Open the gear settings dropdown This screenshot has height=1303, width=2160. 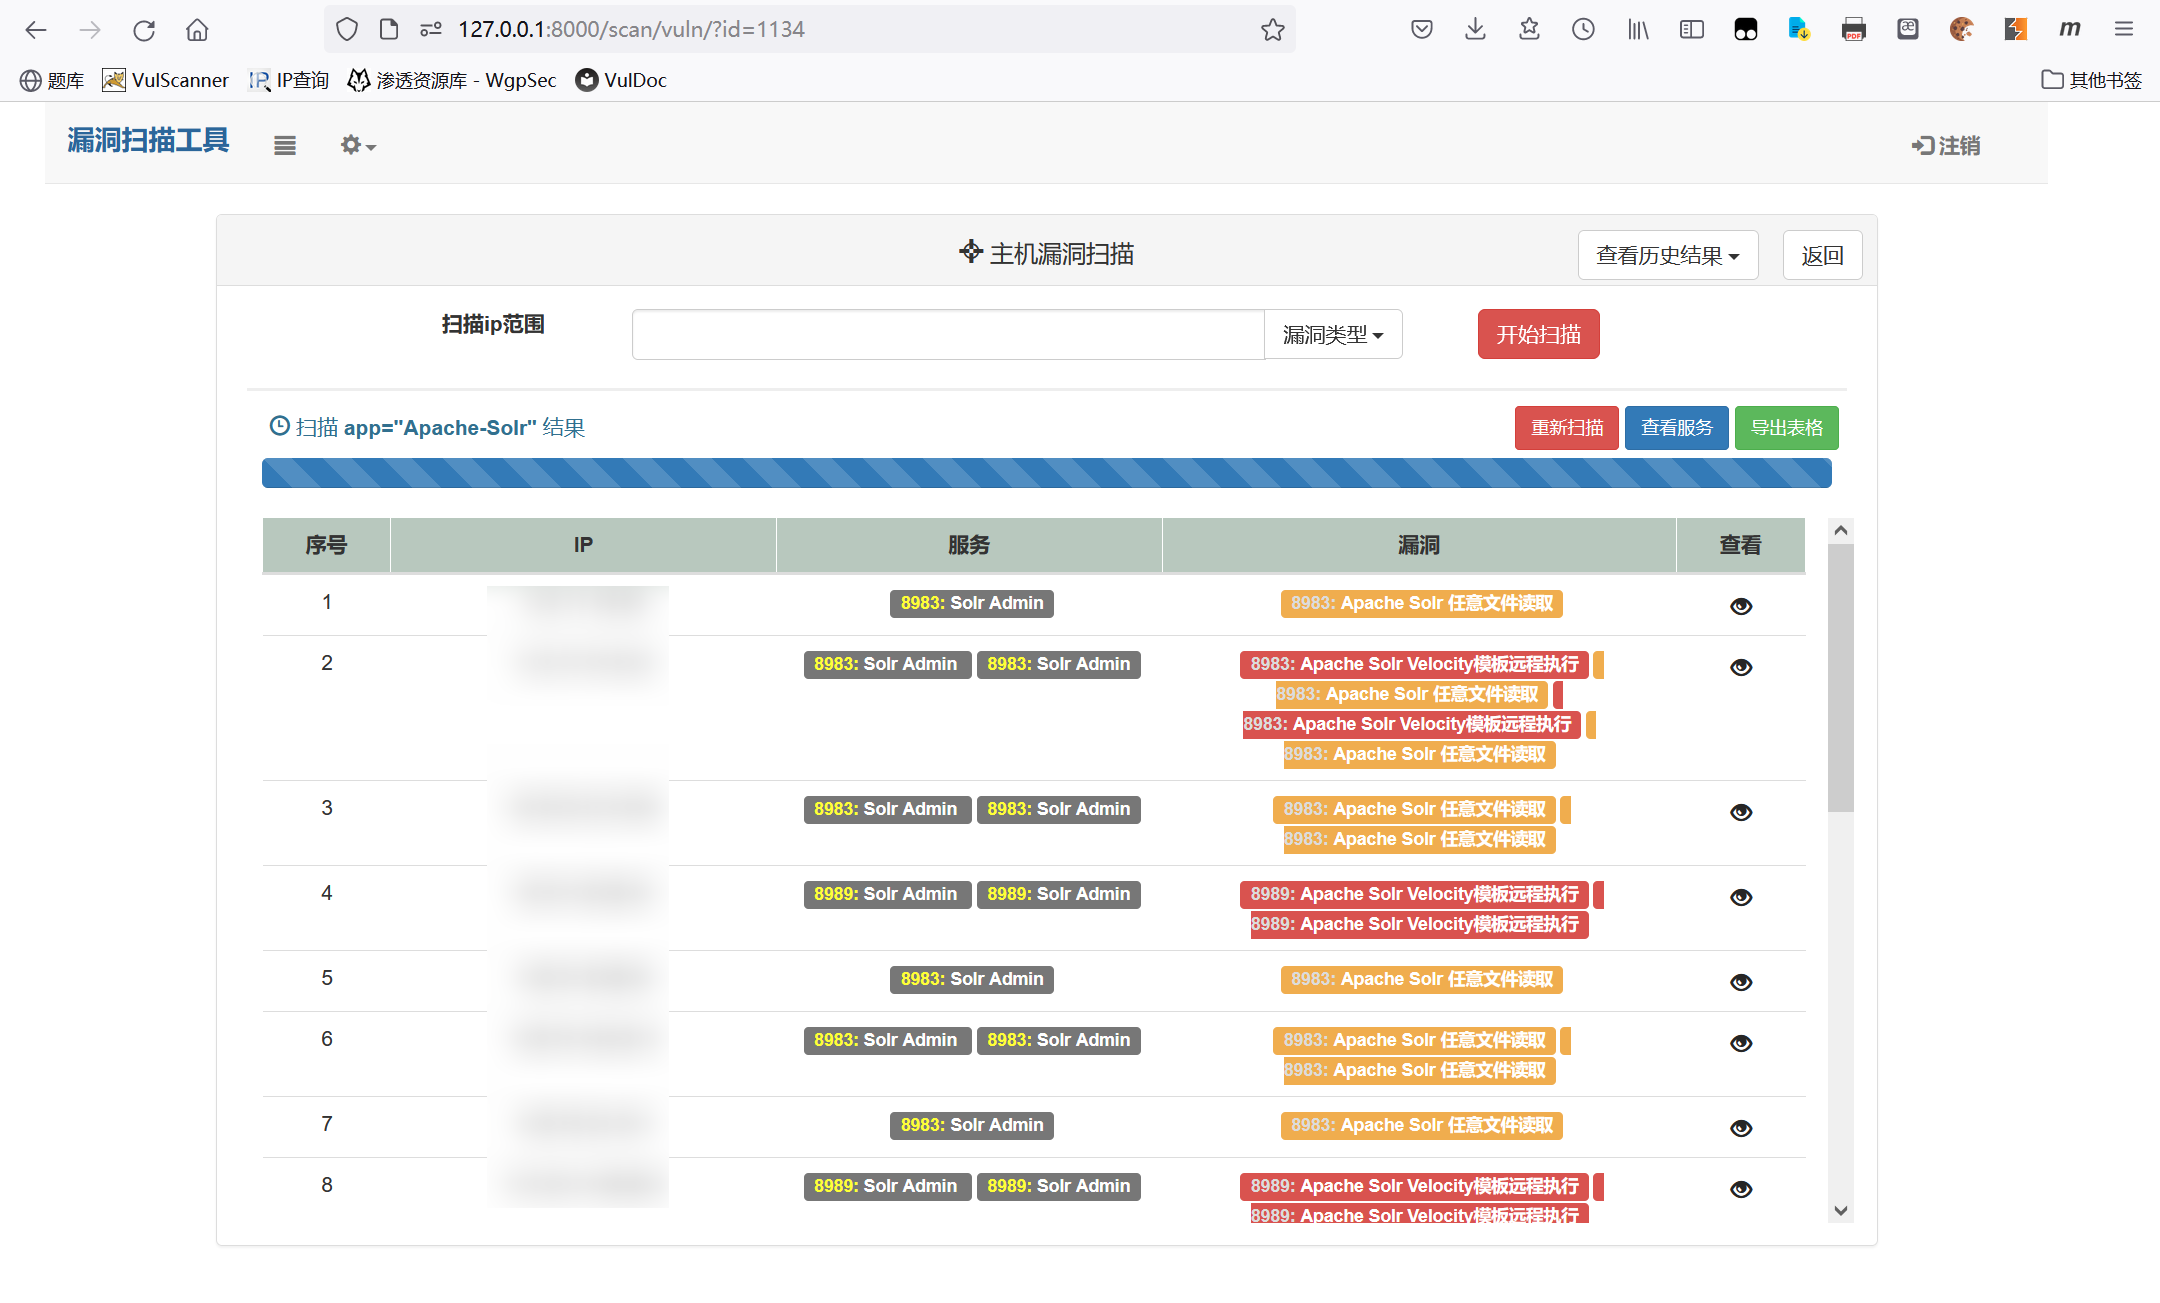(x=357, y=146)
